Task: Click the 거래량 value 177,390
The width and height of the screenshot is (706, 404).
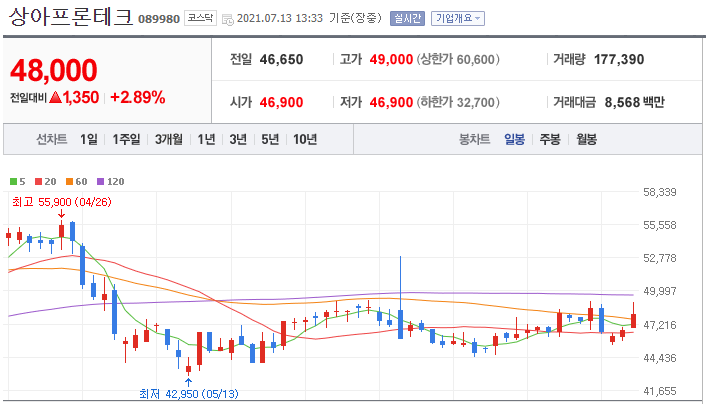Action: [619, 59]
